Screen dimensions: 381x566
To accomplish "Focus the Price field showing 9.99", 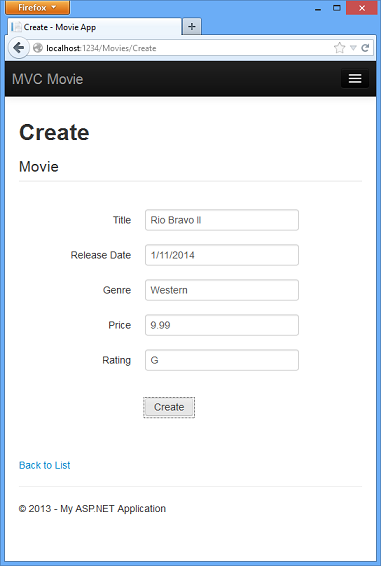I will pyautogui.click(x=222, y=325).
